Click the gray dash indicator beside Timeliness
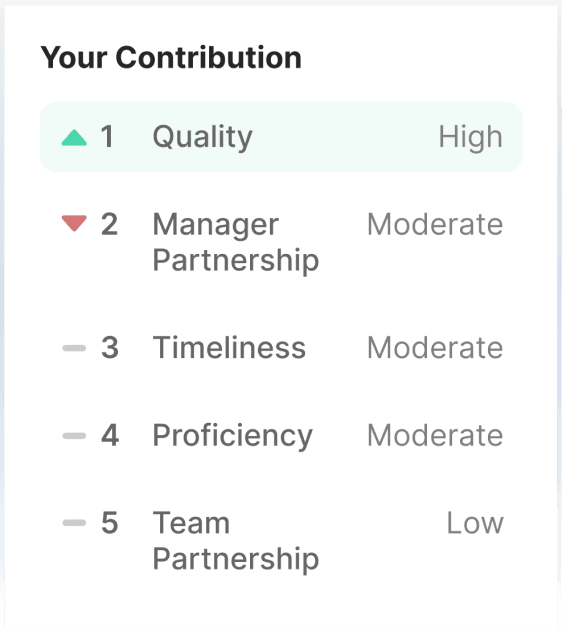Image resolution: width=562 pixels, height=632 pixels. click(x=74, y=348)
